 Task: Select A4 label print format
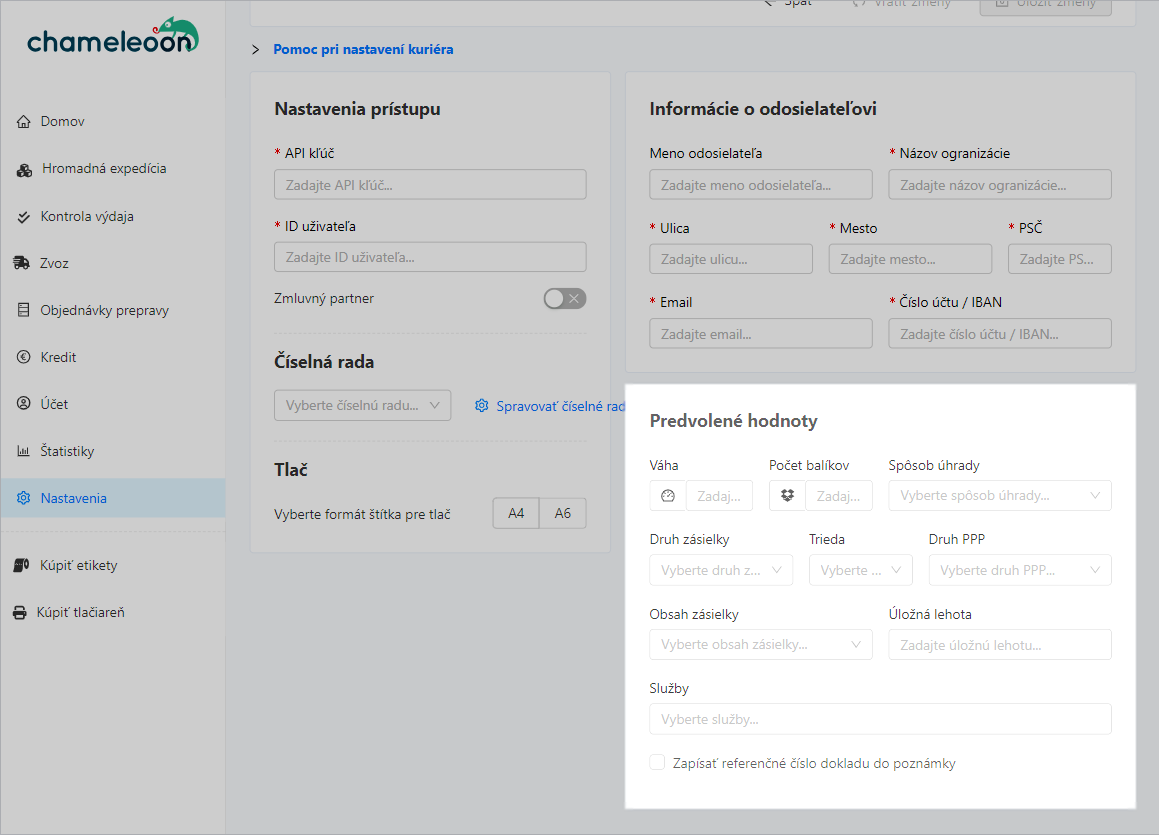point(516,513)
